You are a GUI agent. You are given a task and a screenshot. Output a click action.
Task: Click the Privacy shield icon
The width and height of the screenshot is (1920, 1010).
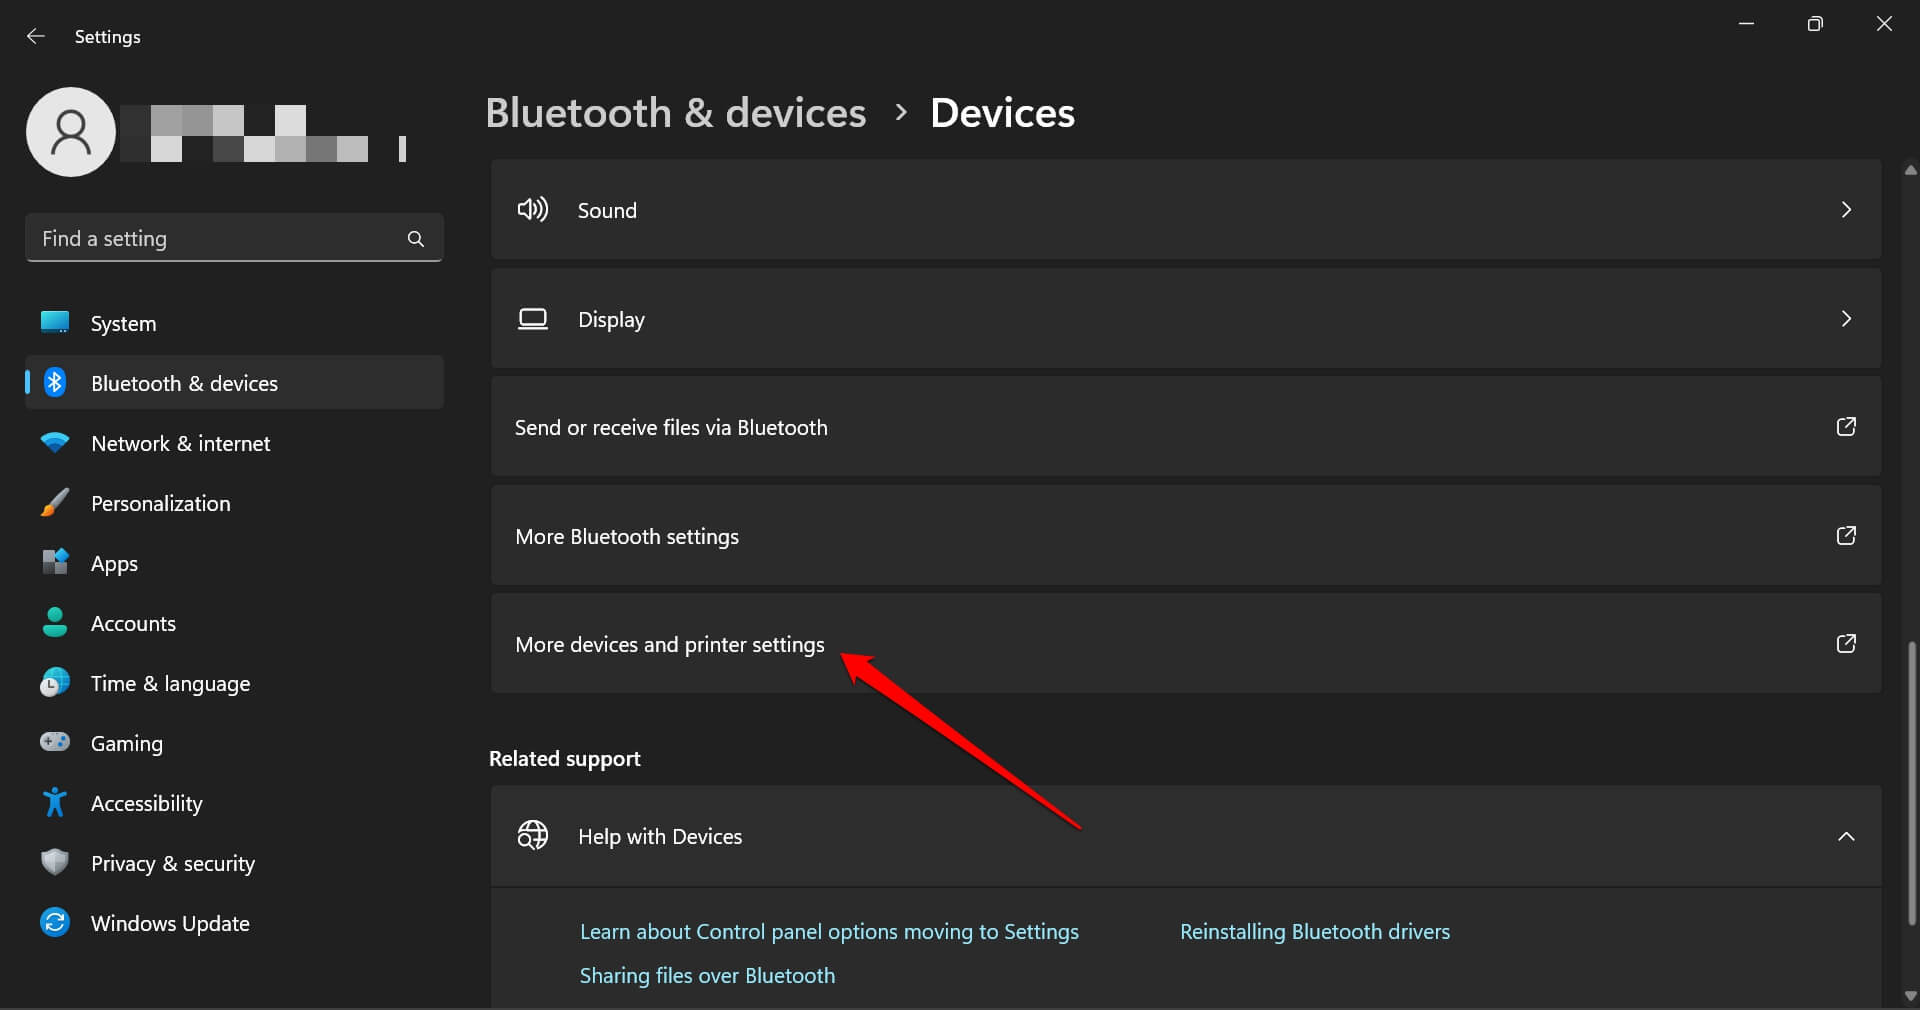[x=54, y=862]
